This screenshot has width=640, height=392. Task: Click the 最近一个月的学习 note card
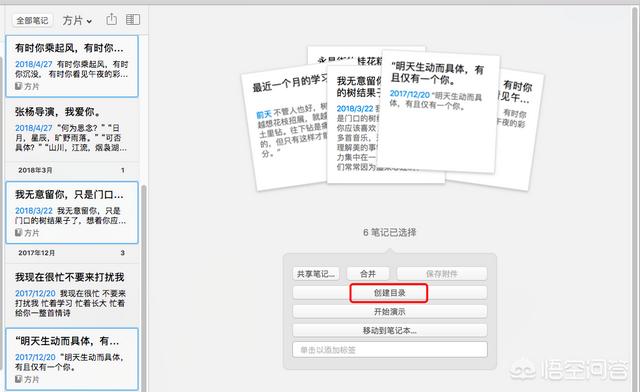pos(288,131)
